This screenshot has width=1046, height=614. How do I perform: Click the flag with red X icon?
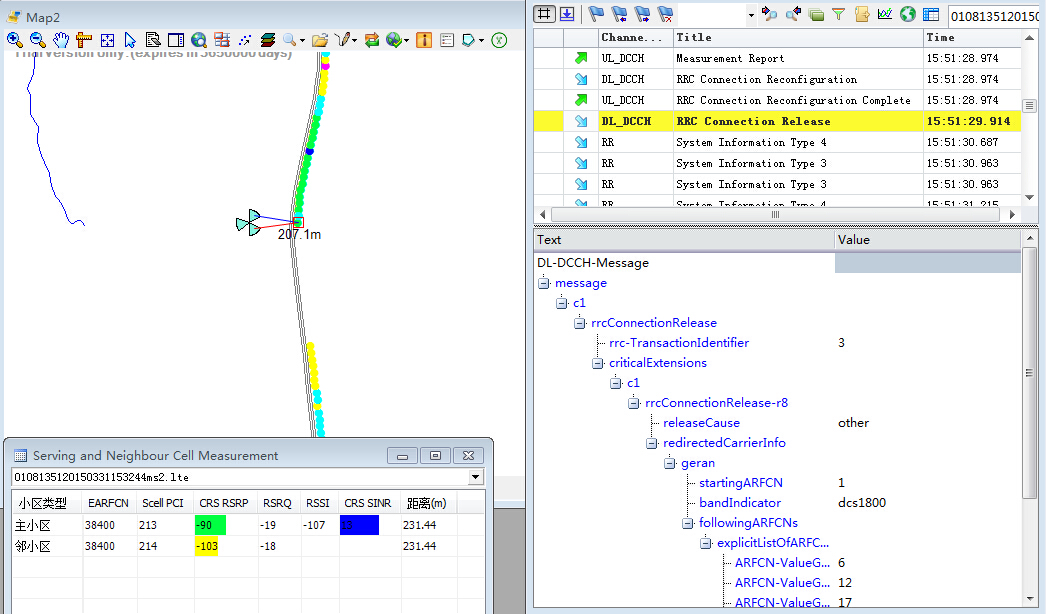[665, 14]
